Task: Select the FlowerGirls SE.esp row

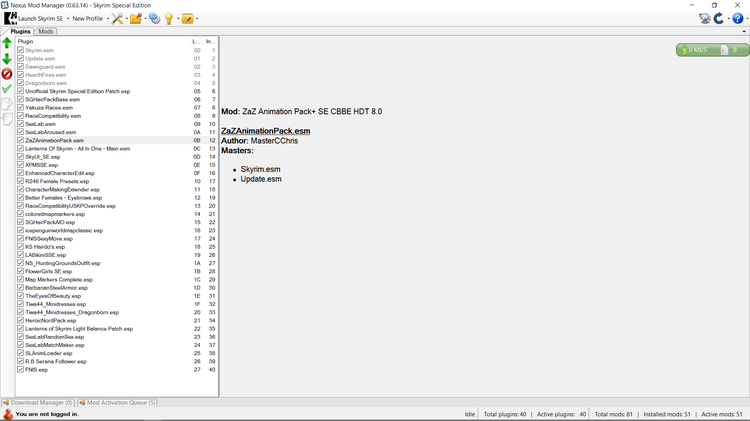Action: click(117, 271)
